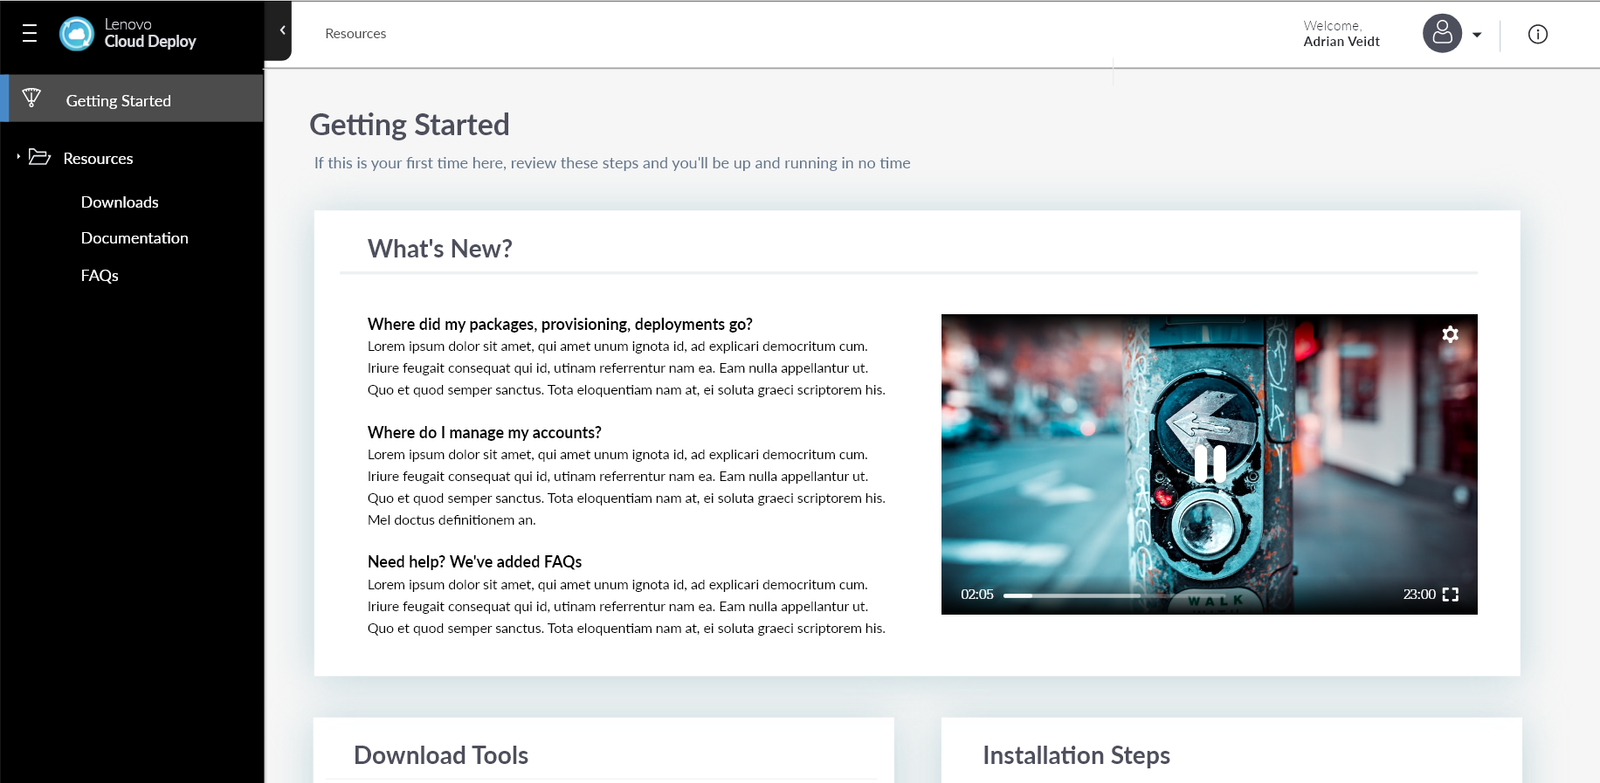The image size is (1600, 783).
Task: Open the video settings gear icon
Action: pos(1450,335)
